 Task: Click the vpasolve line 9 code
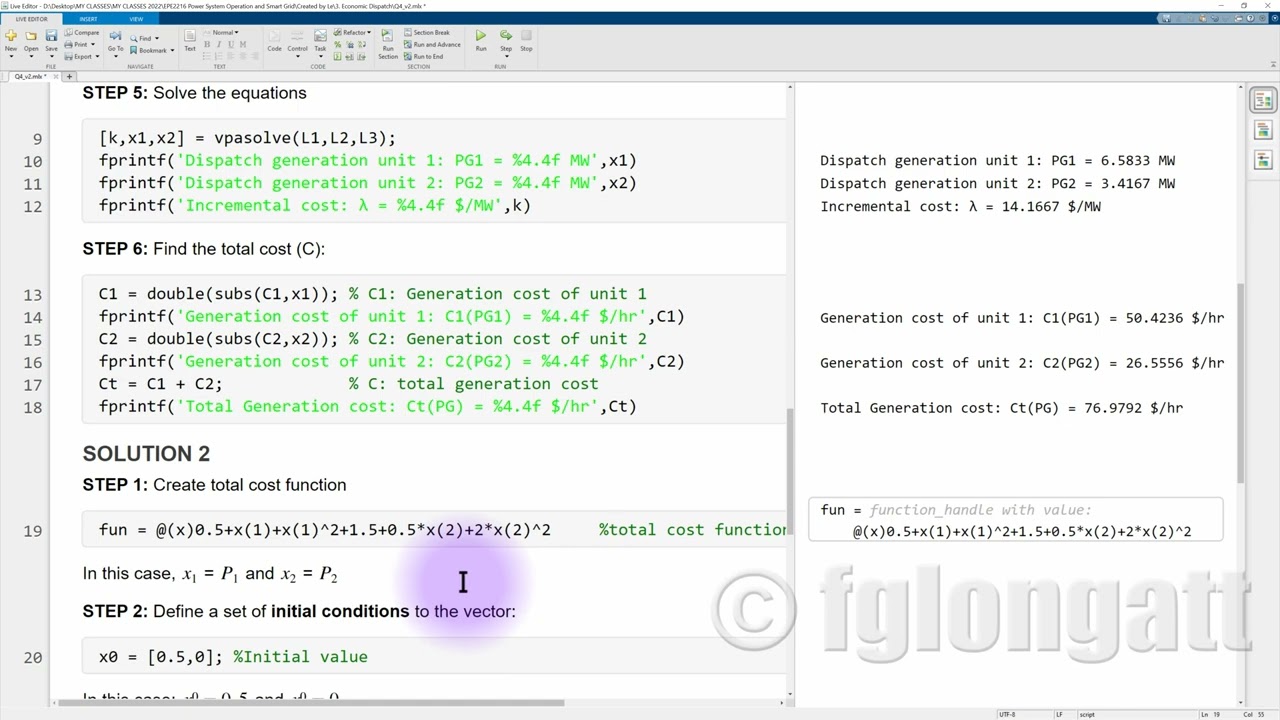247,138
